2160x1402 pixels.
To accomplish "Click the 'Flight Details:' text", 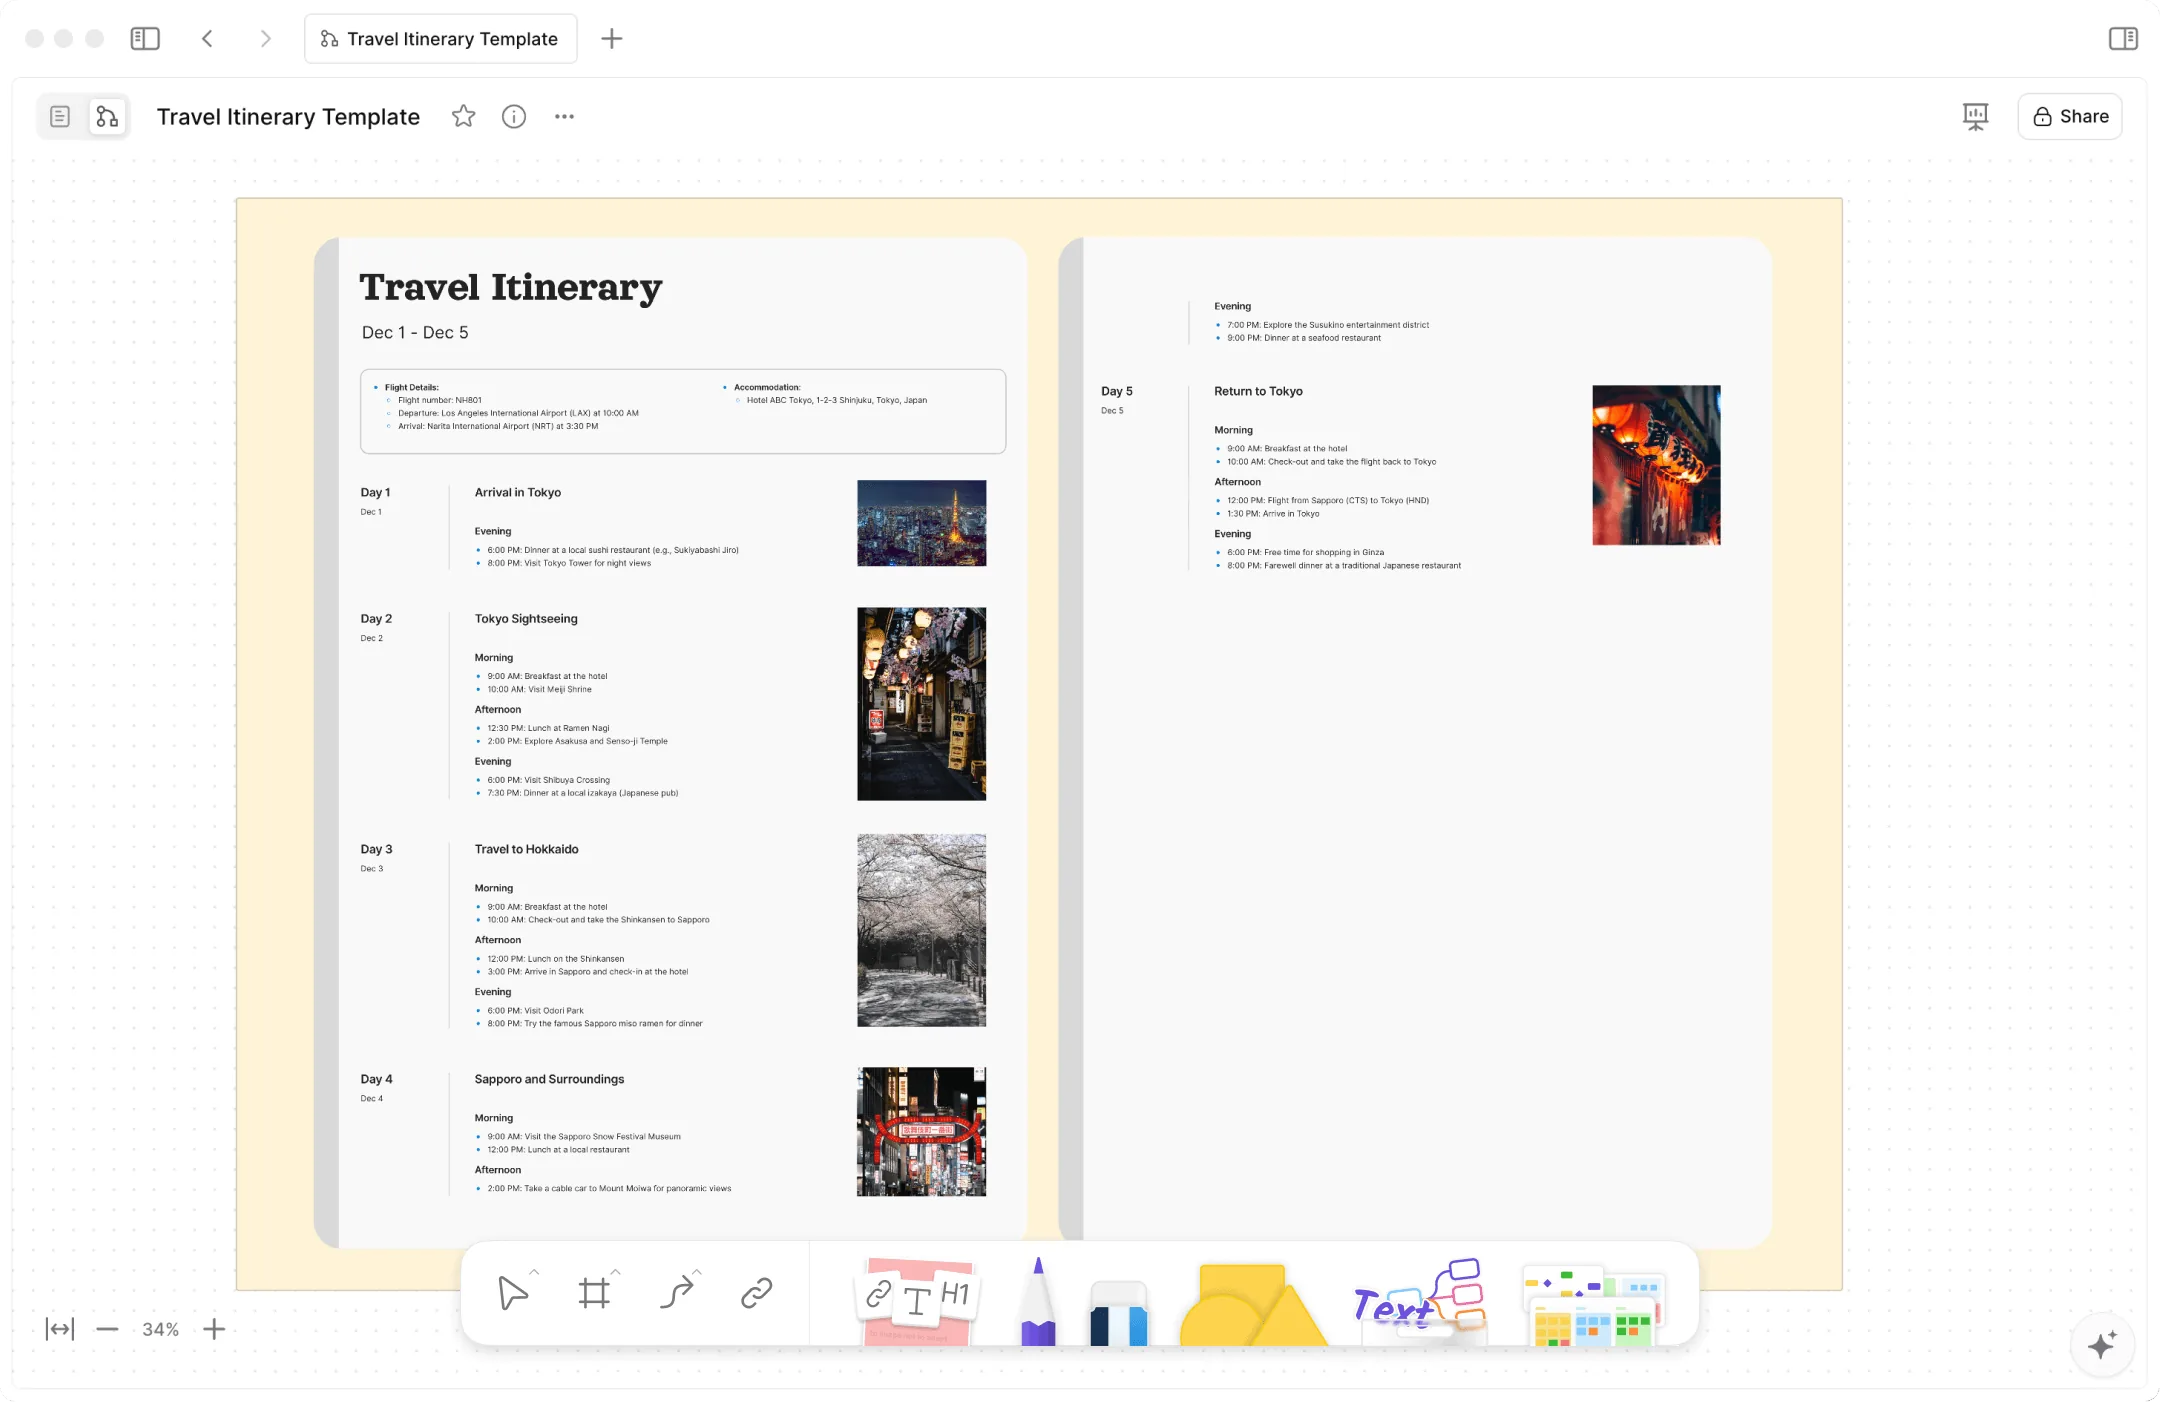I will (x=412, y=387).
